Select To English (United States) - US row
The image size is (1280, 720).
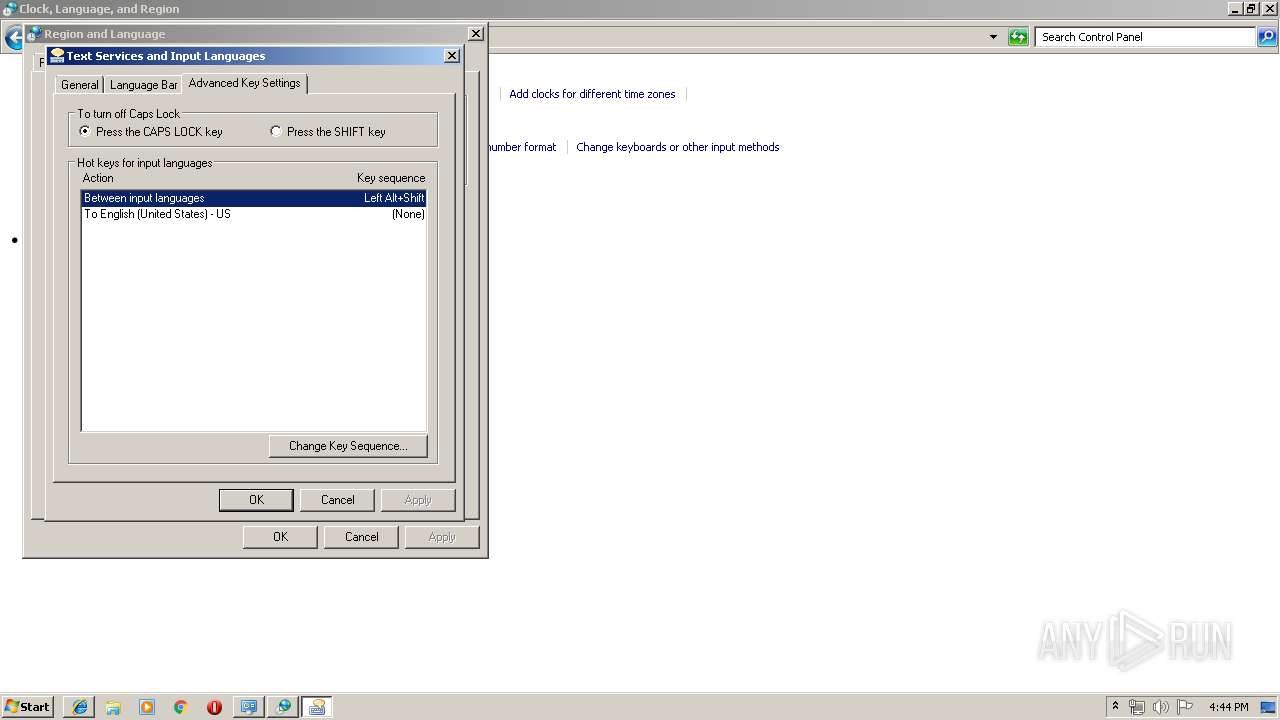point(254,214)
